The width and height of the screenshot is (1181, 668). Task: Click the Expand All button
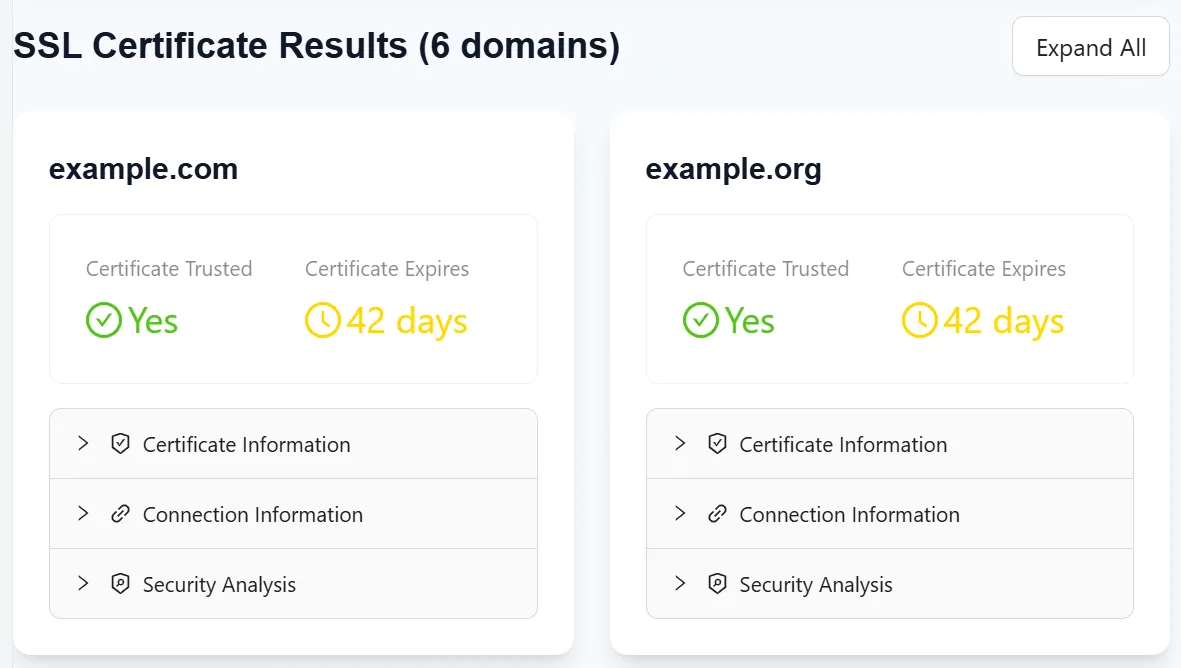1090,46
